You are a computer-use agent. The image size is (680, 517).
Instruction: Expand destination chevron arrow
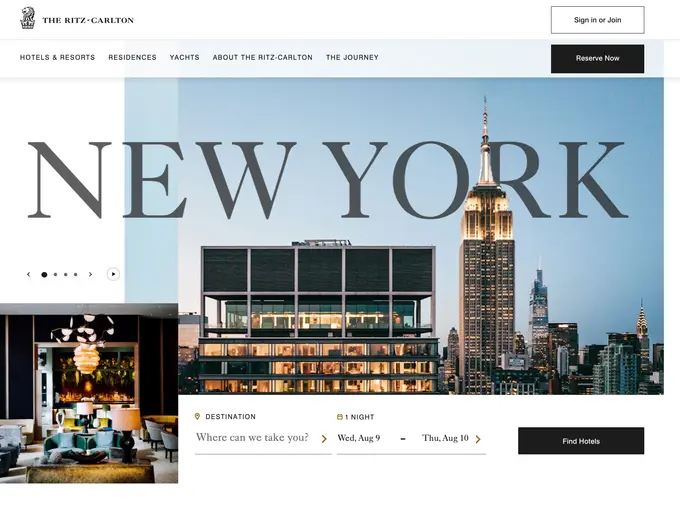(x=324, y=439)
